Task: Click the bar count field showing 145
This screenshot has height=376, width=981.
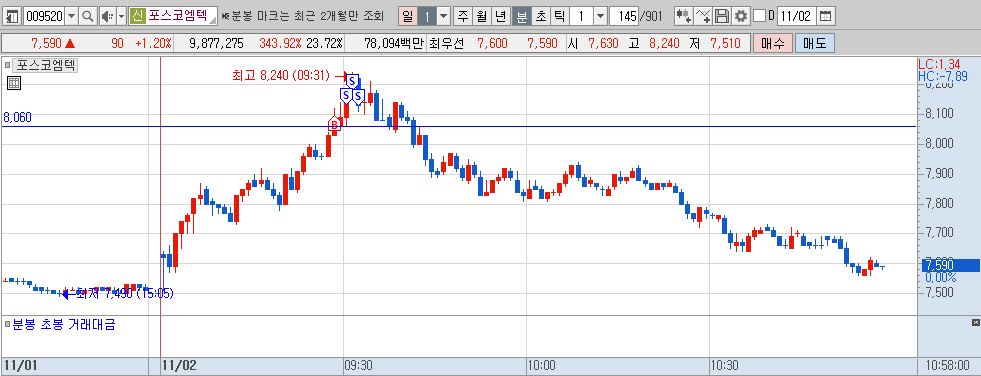Action: pyautogui.click(x=624, y=16)
